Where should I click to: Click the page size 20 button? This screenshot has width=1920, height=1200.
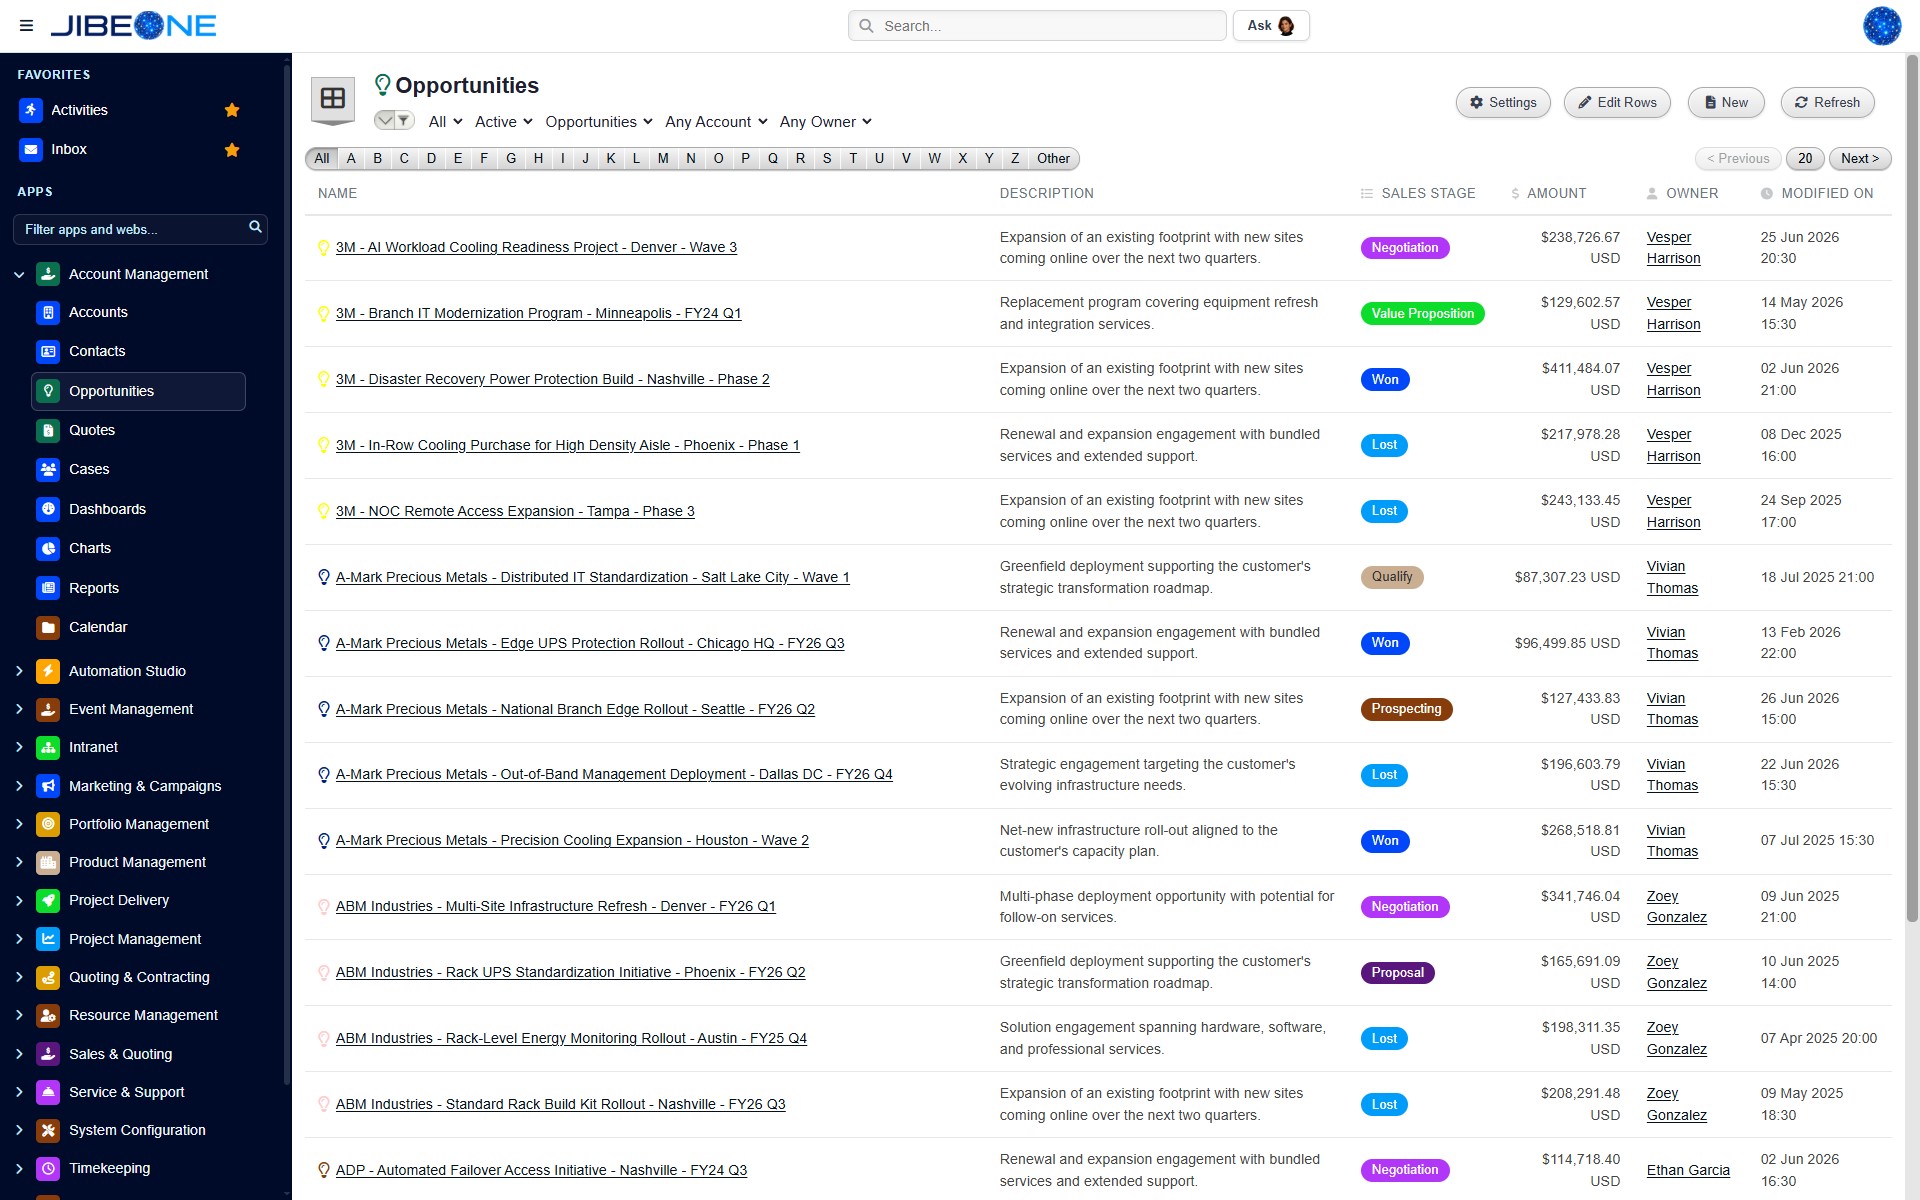(x=1805, y=158)
